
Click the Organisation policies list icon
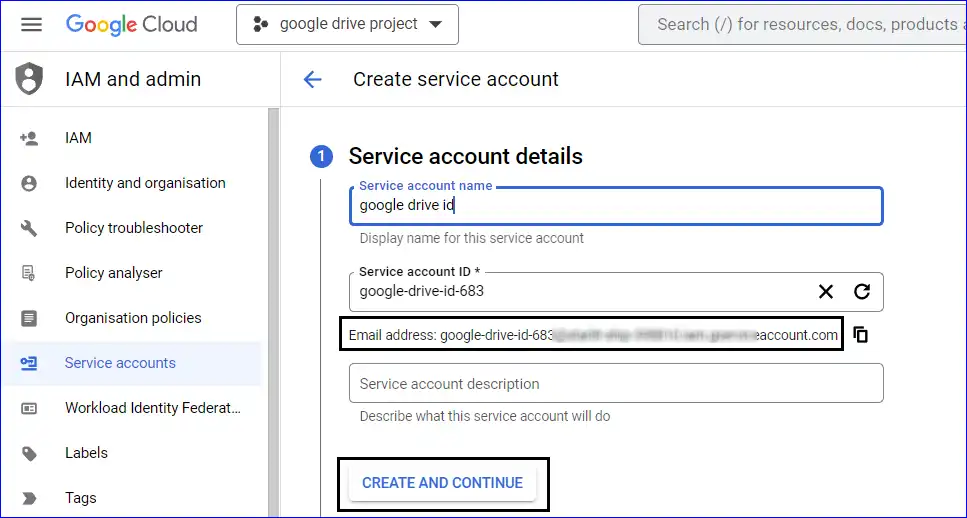point(29,318)
